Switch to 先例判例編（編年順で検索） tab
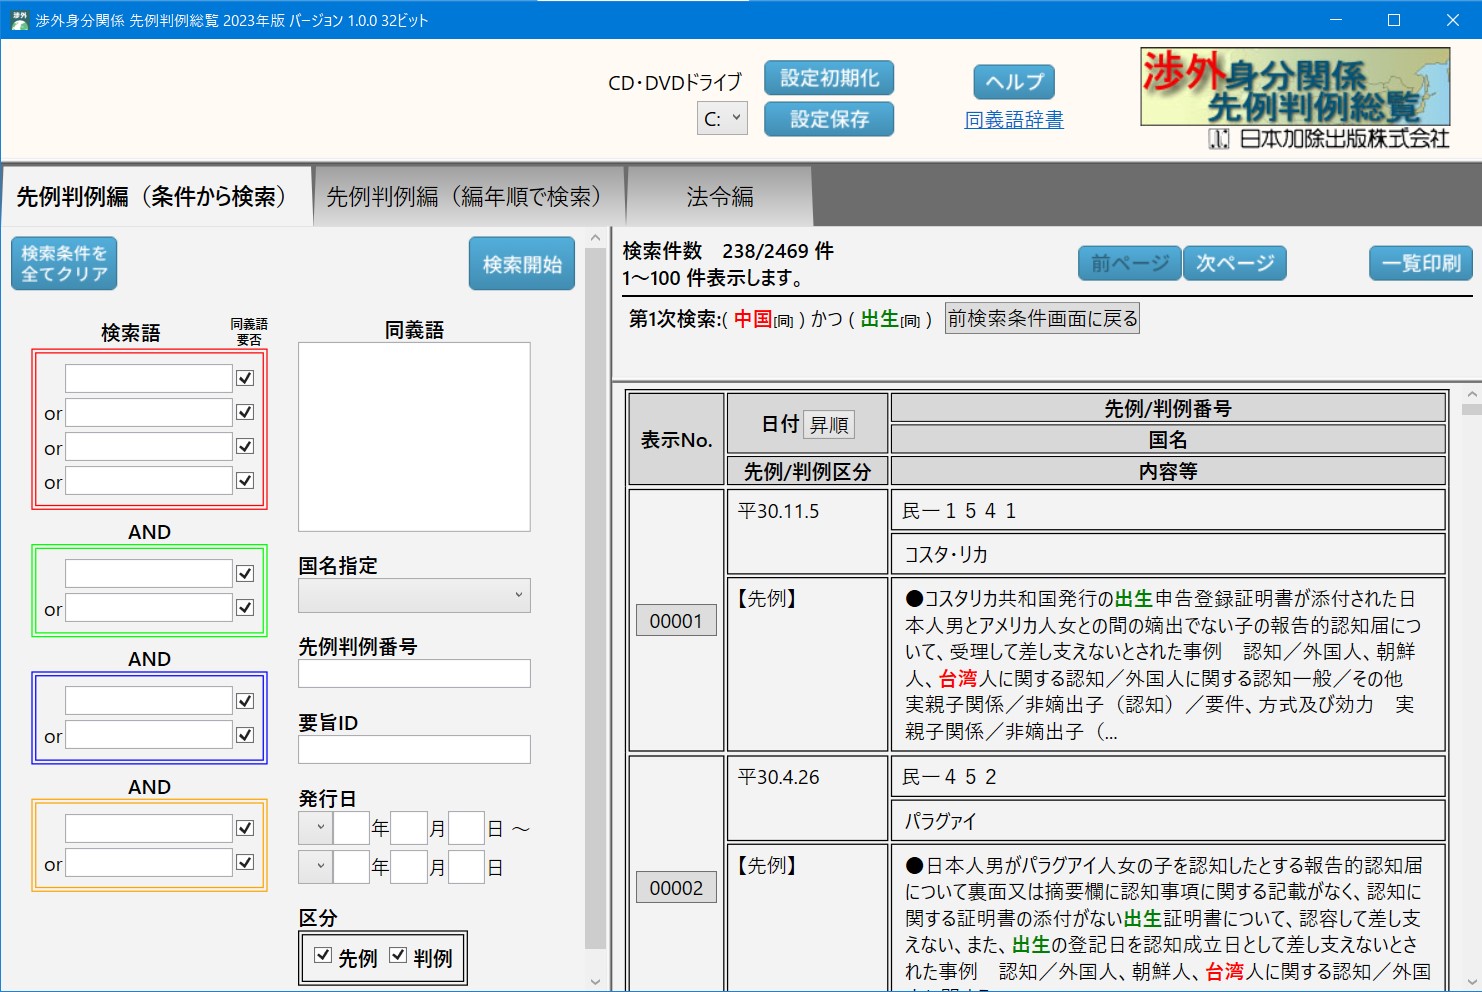Screen dimensions: 1482x992 point(464,197)
